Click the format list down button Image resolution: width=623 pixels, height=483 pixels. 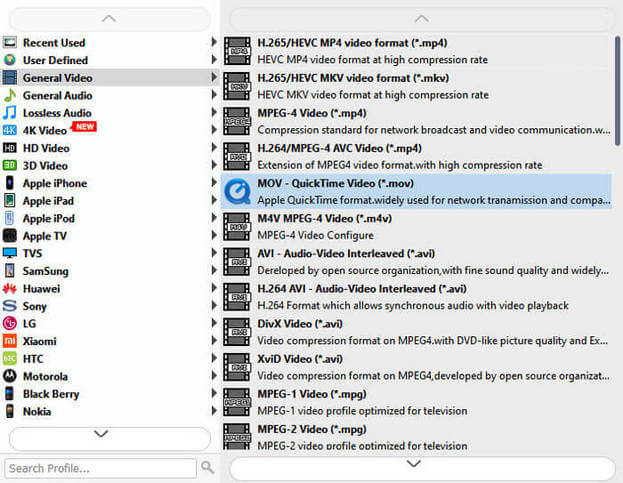coord(422,468)
